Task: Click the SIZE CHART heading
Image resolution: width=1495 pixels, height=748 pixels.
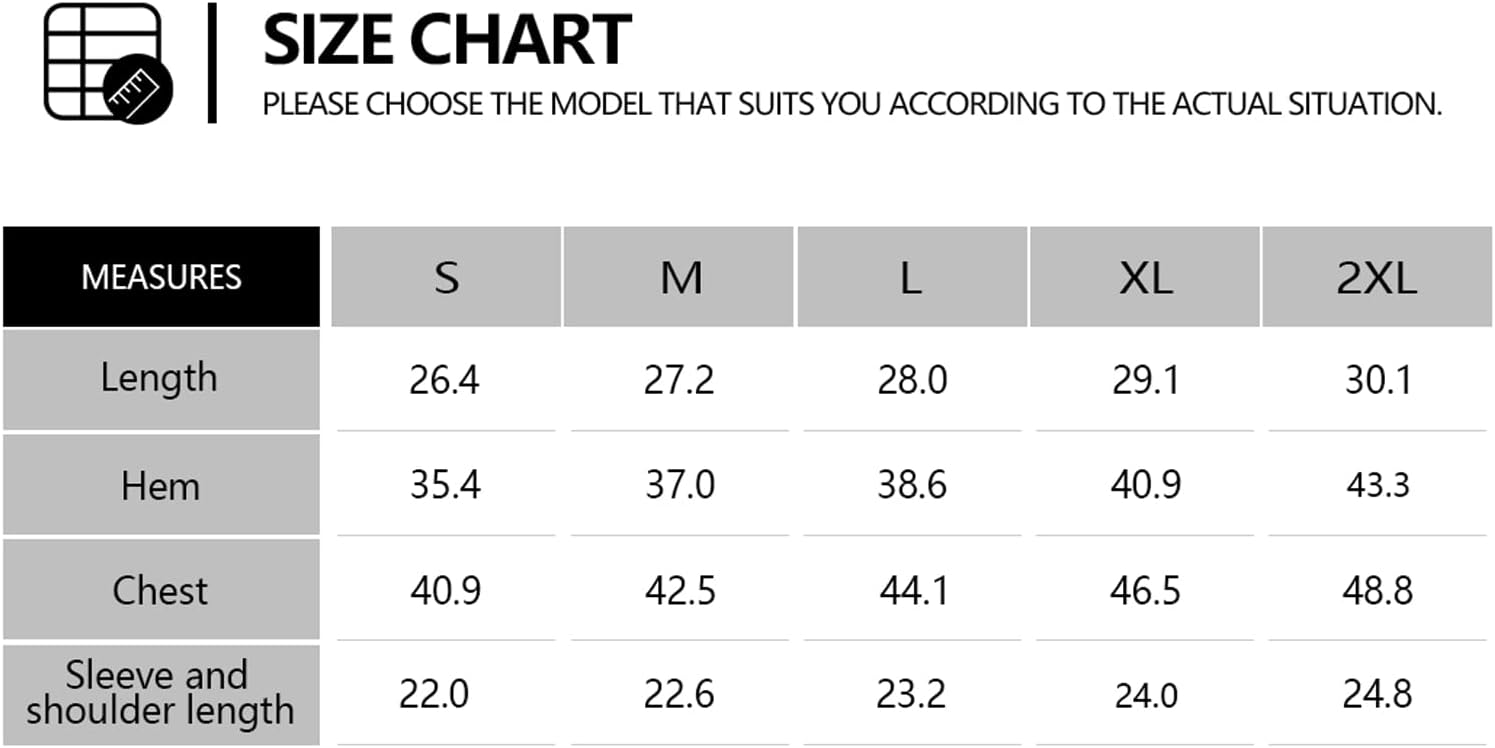Action: [447, 40]
